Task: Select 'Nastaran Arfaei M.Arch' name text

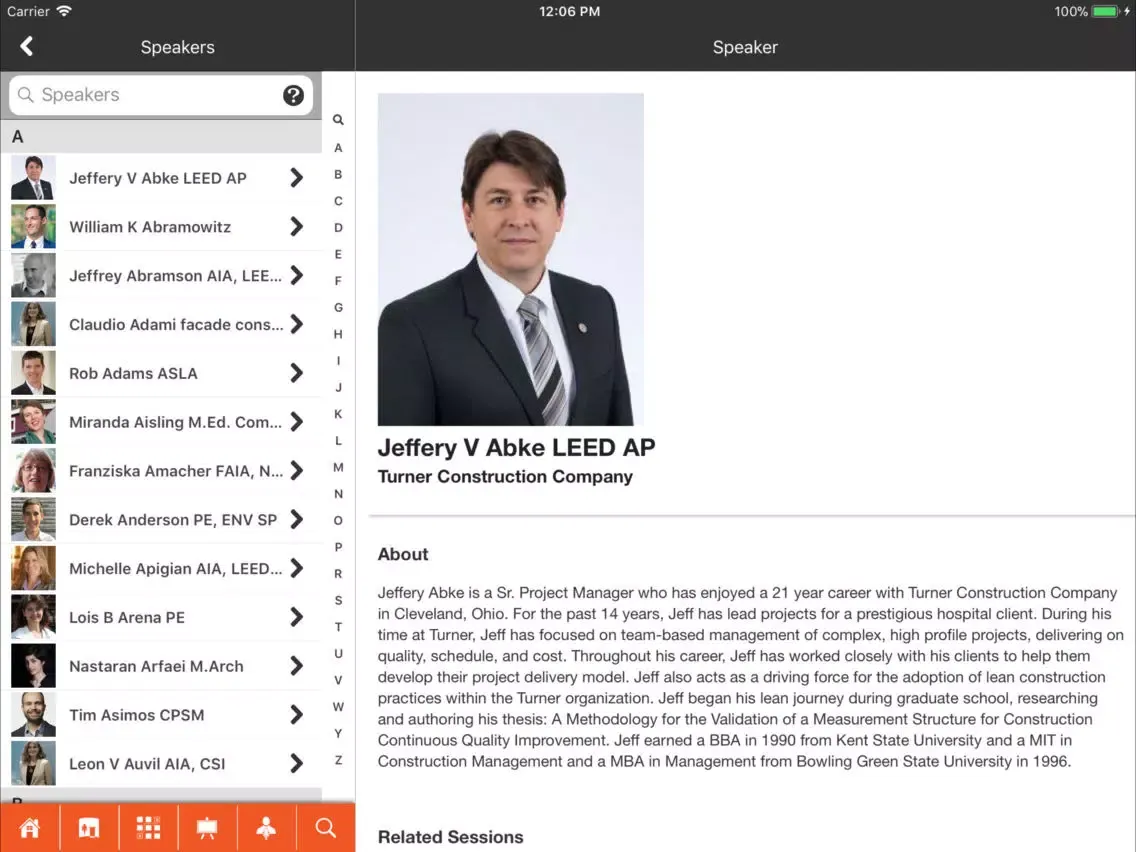Action: (156, 666)
